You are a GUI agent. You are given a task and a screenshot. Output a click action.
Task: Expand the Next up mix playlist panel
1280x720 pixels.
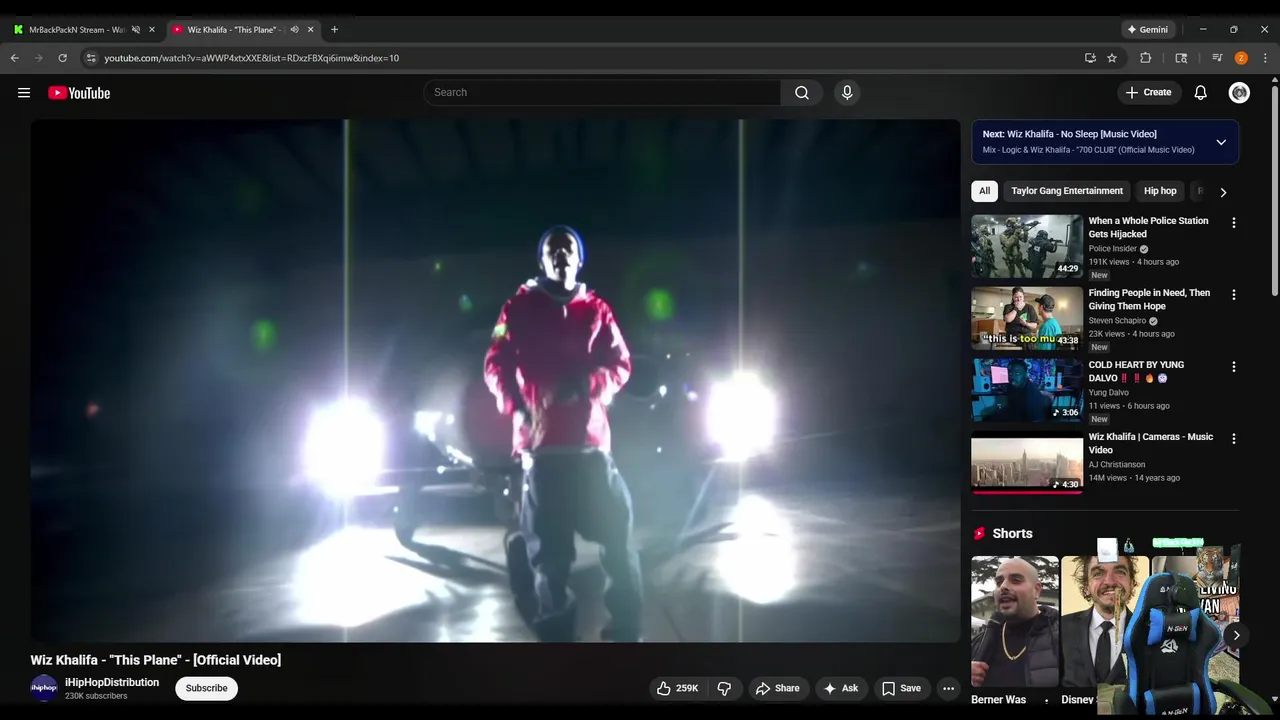(1221, 142)
